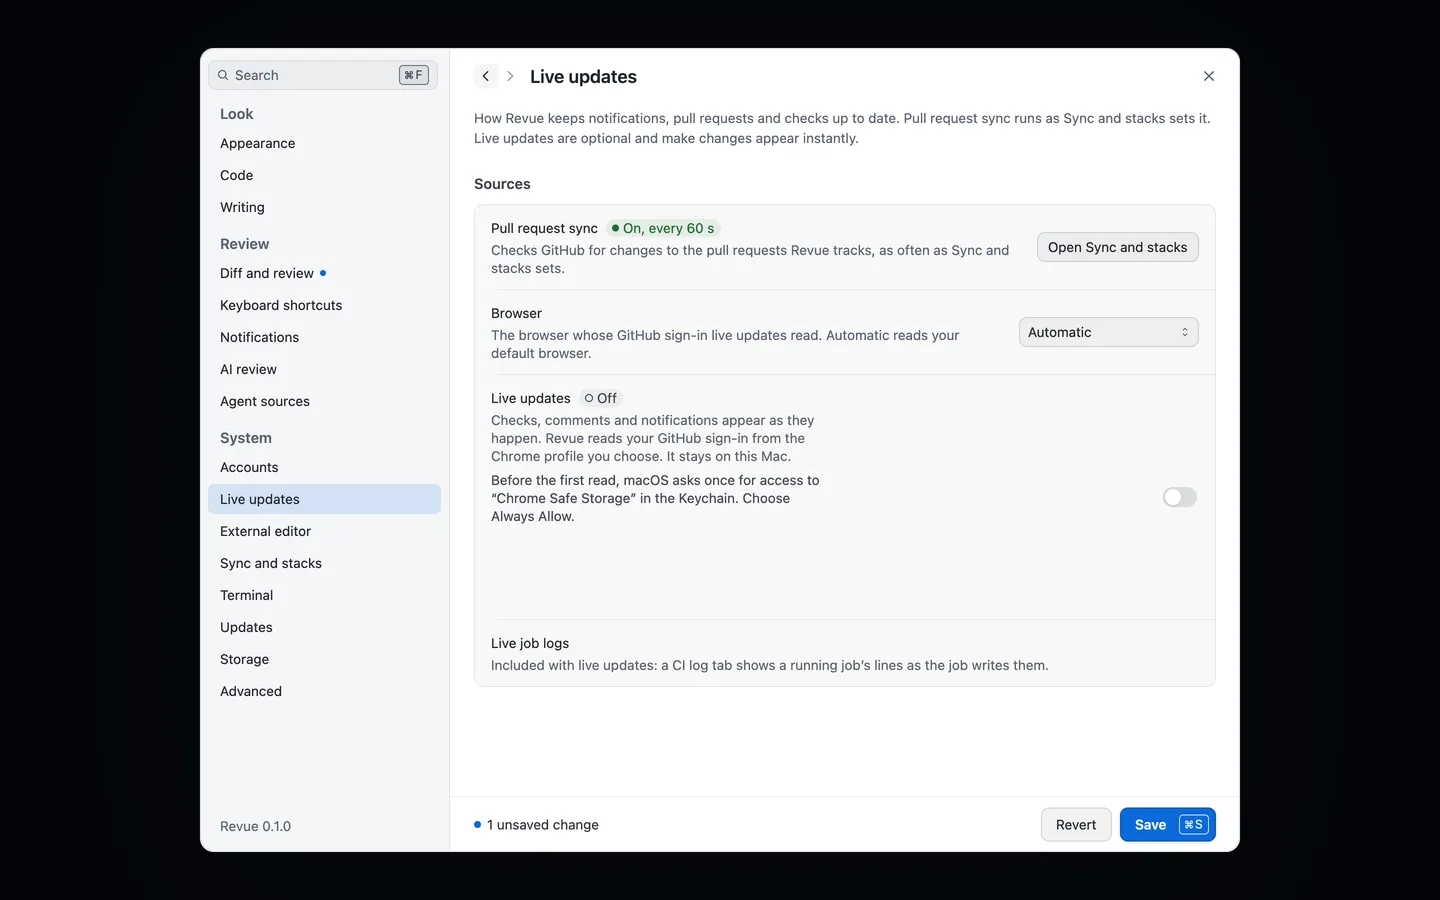Focus the Search settings field
The height and width of the screenshot is (900, 1440).
click(323, 75)
